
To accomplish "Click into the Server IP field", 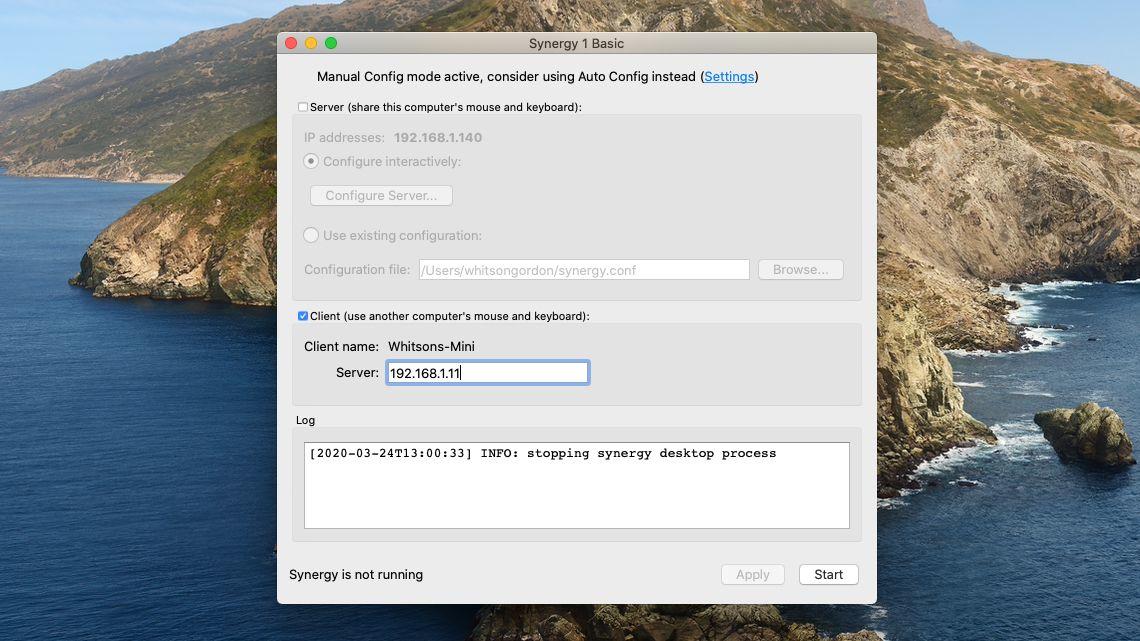I will click(x=487, y=373).
